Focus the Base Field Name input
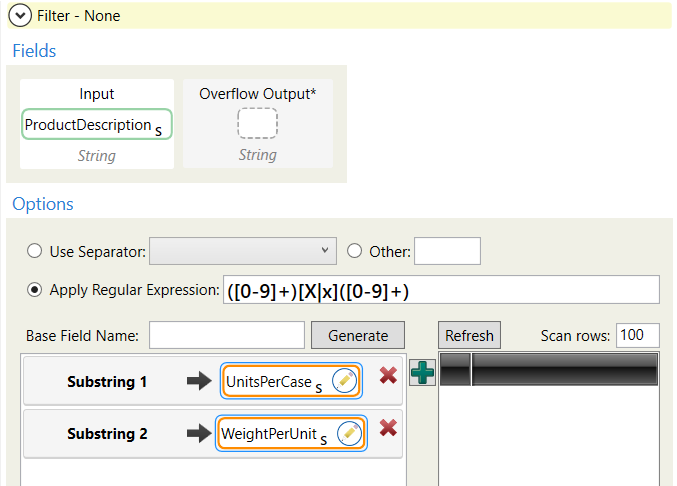Viewport: 677px width, 486px height. tap(228, 335)
